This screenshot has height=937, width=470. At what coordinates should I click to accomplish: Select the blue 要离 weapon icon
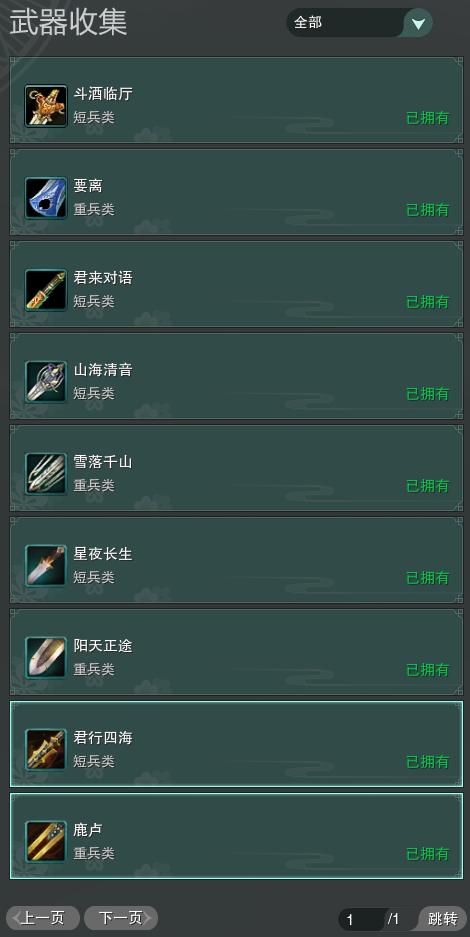[x=46, y=198]
